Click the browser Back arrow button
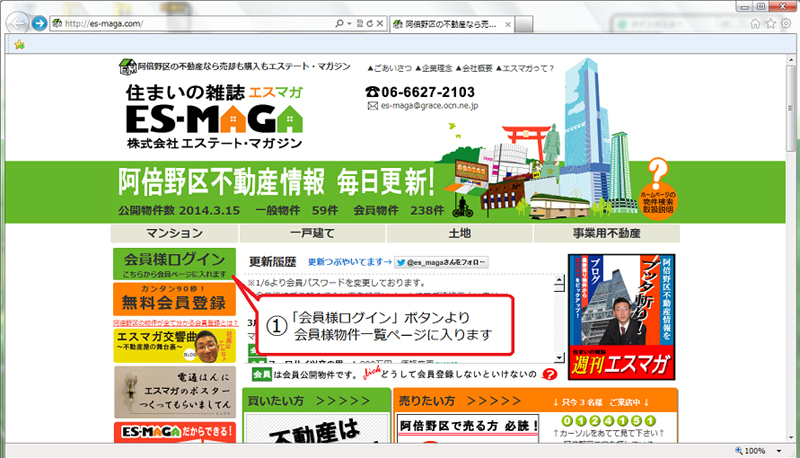The height and width of the screenshot is (458, 800). pos(17,22)
